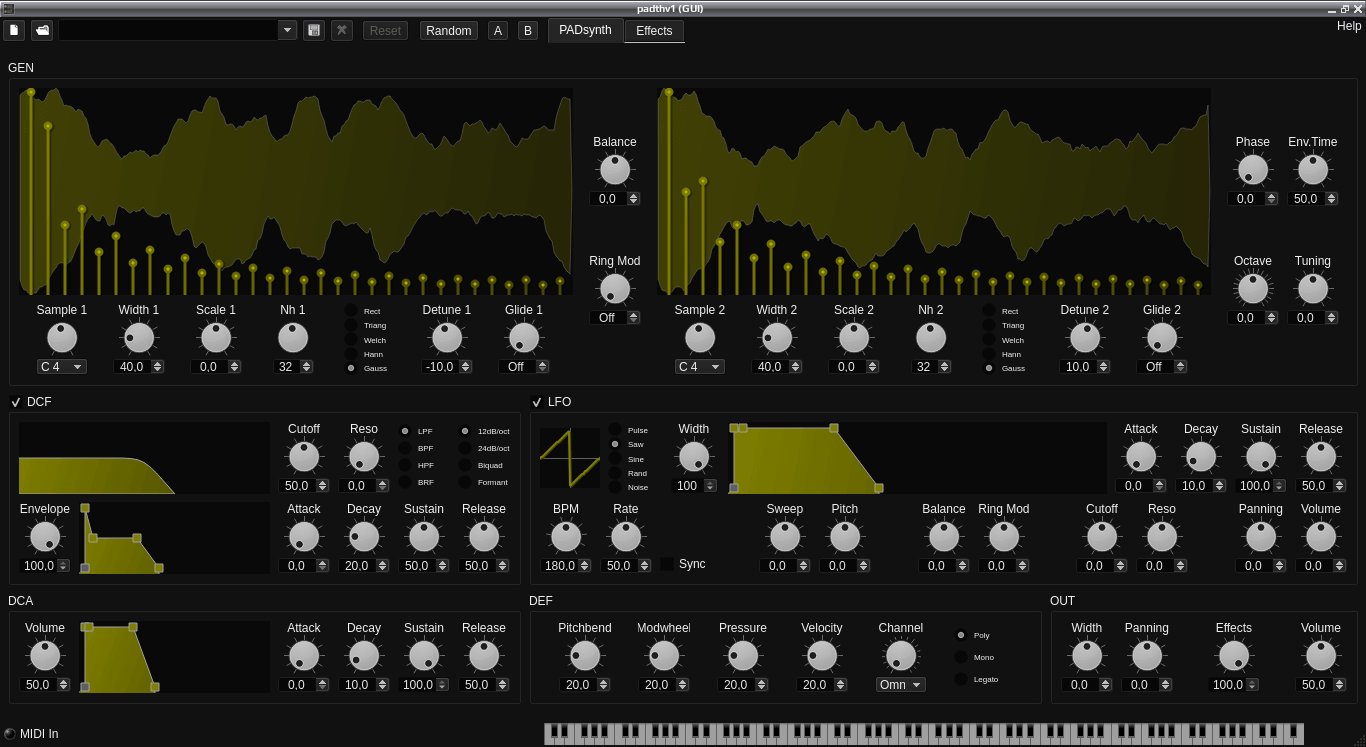Click the LFO waveform shape display
The width and height of the screenshot is (1366, 747).
(570, 458)
